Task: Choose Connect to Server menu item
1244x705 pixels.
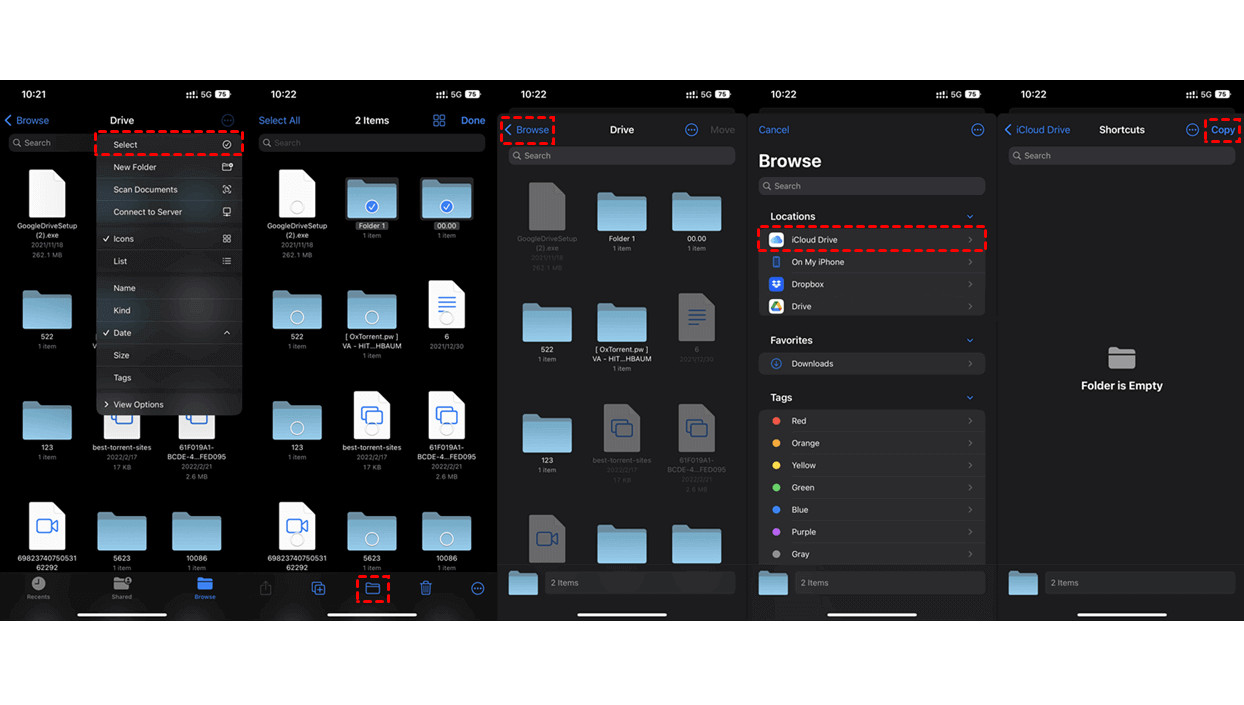Action: 169,212
